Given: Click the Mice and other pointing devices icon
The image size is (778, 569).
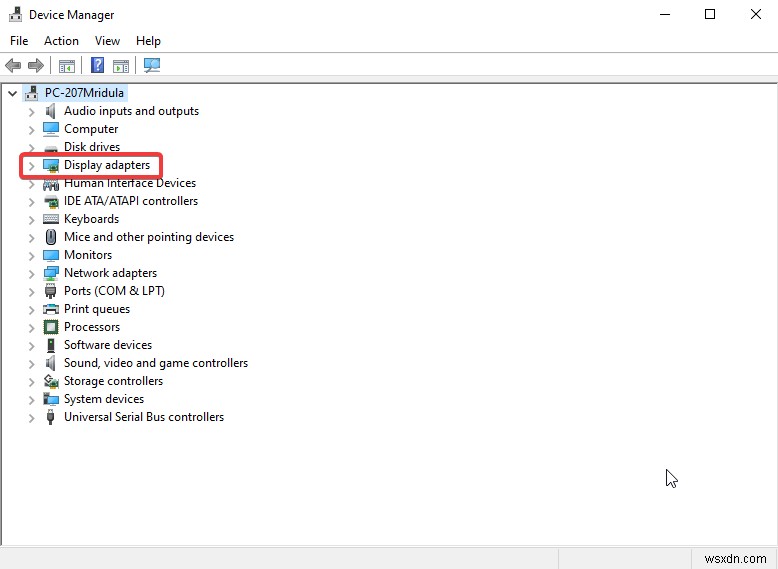Looking at the screenshot, I should click(51, 237).
